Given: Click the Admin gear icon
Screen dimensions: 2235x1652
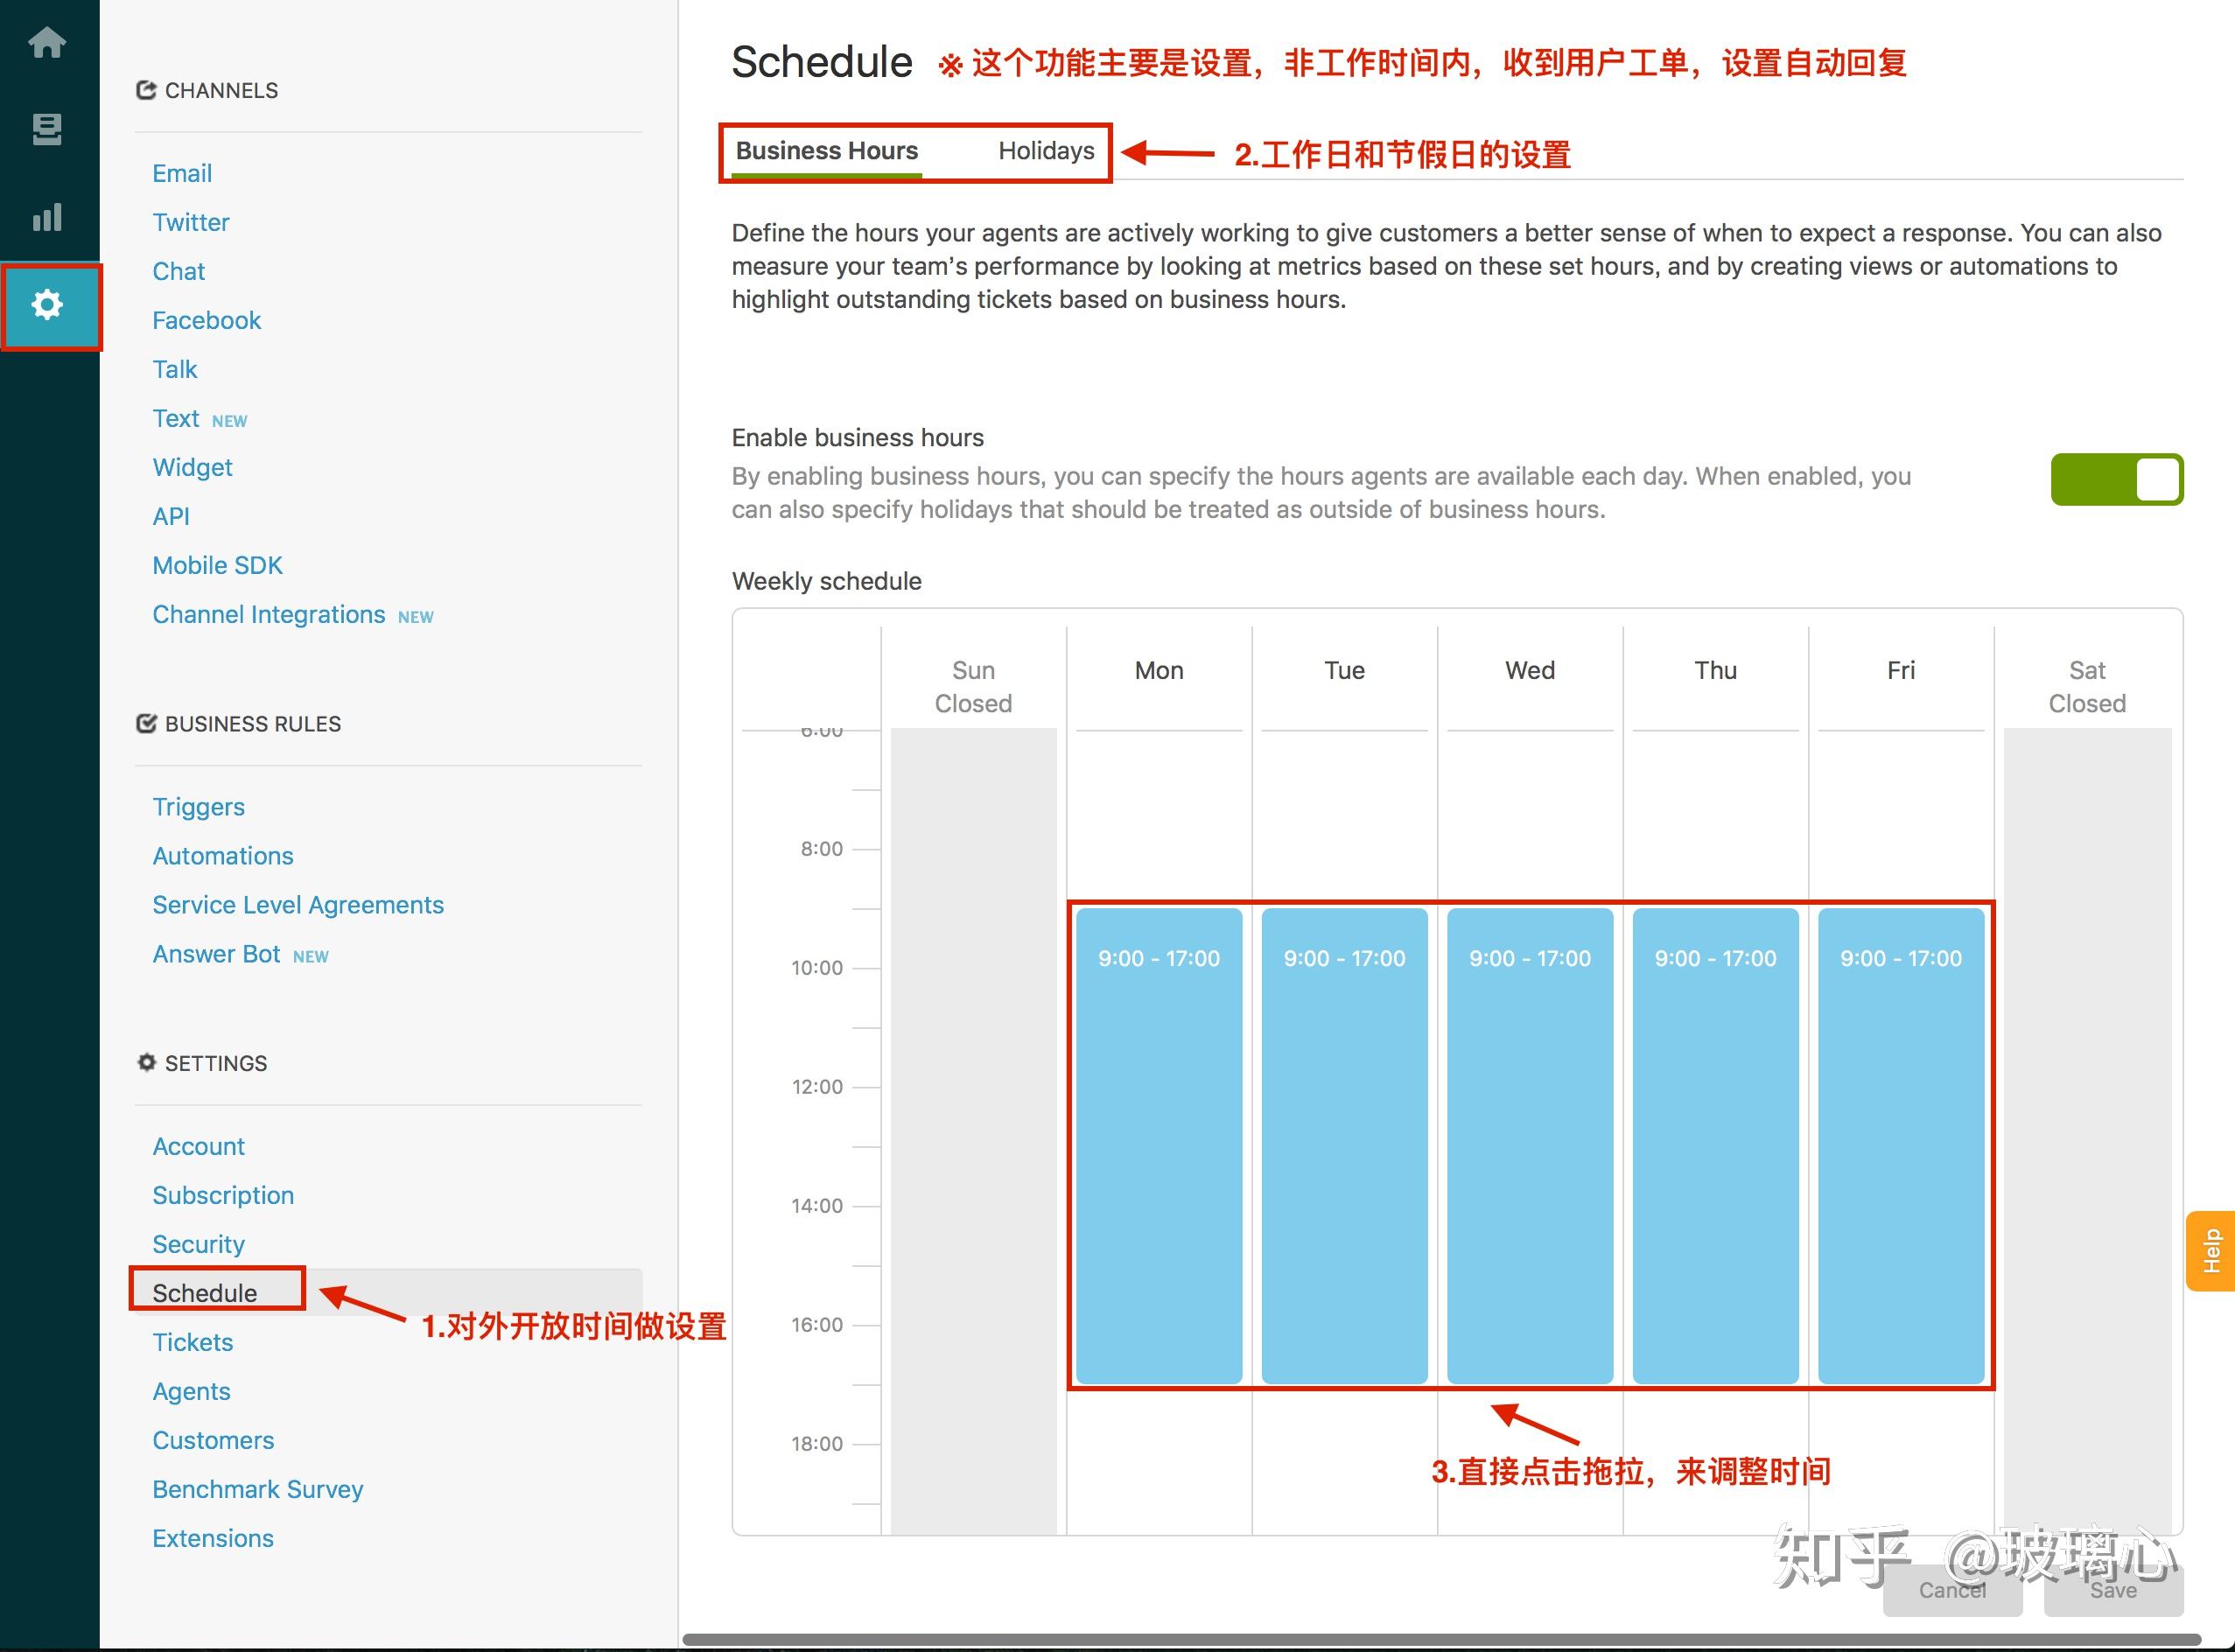Looking at the screenshot, I should coord(47,305).
